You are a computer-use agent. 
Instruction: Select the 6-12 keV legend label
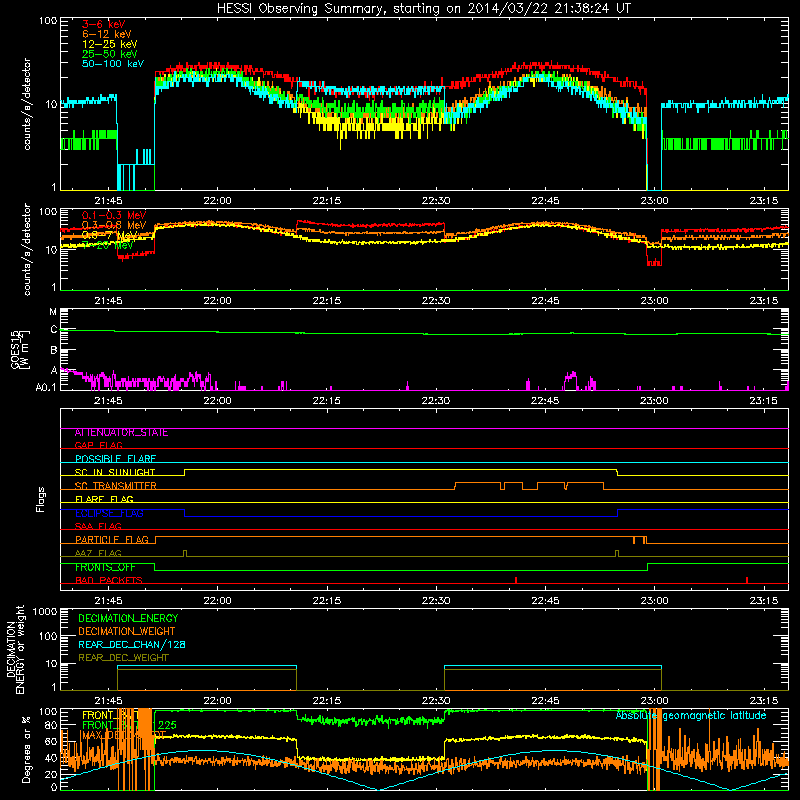[x=107, y=34]
